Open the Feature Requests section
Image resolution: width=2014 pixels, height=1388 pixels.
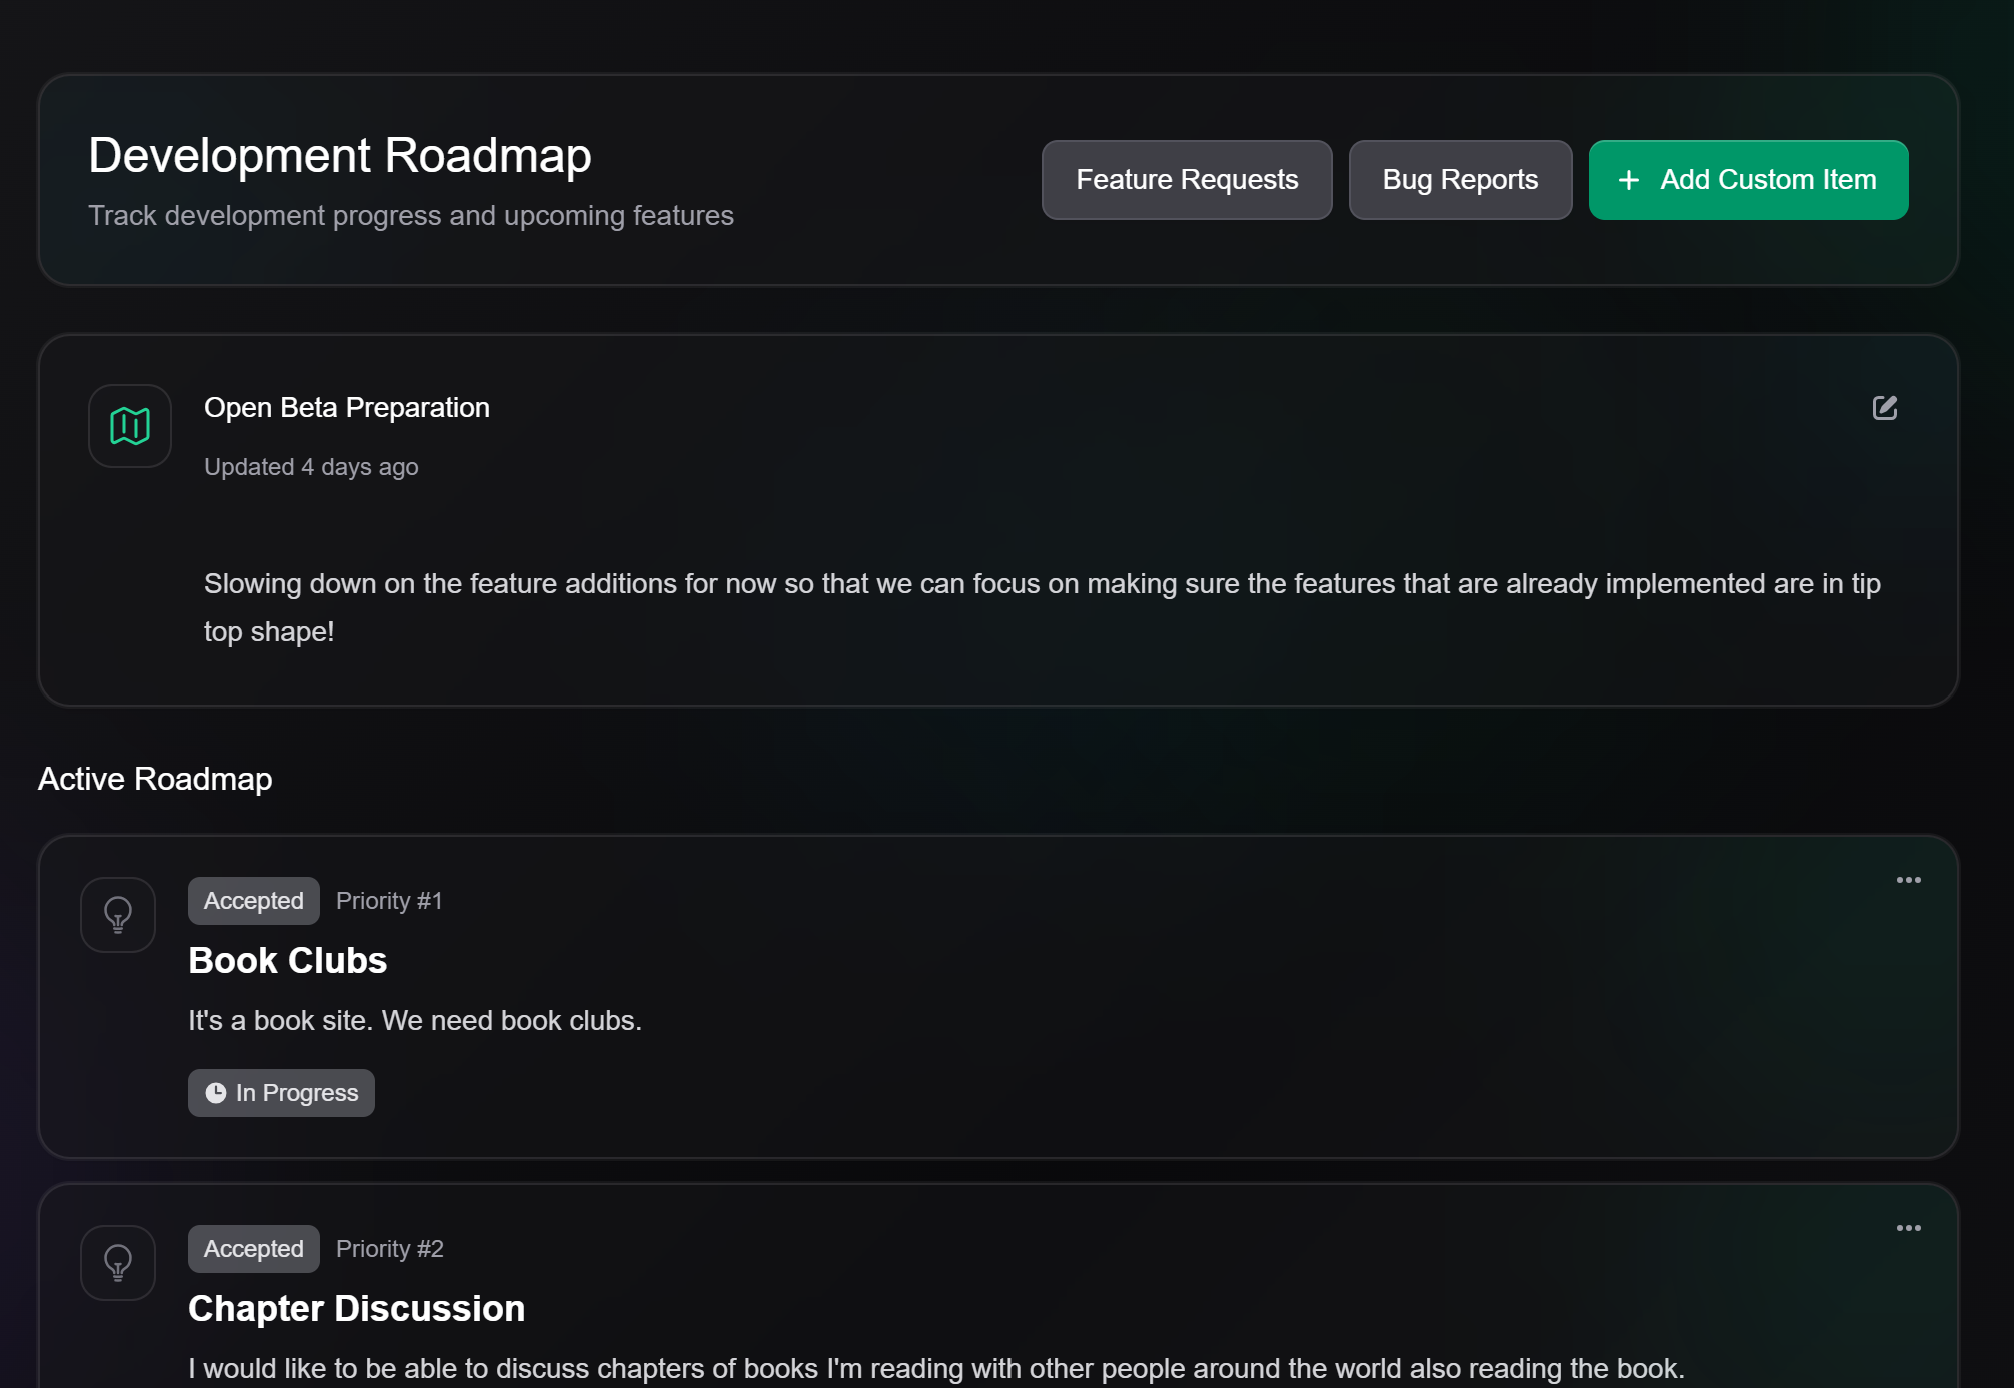tap(1186, 180)
